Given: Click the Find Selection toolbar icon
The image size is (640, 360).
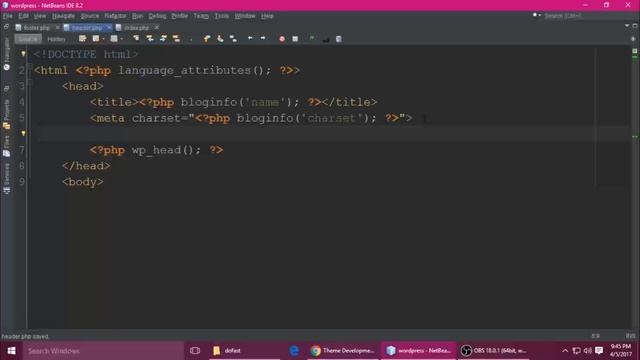Looking at the screenshot, I should pos(136,38).
